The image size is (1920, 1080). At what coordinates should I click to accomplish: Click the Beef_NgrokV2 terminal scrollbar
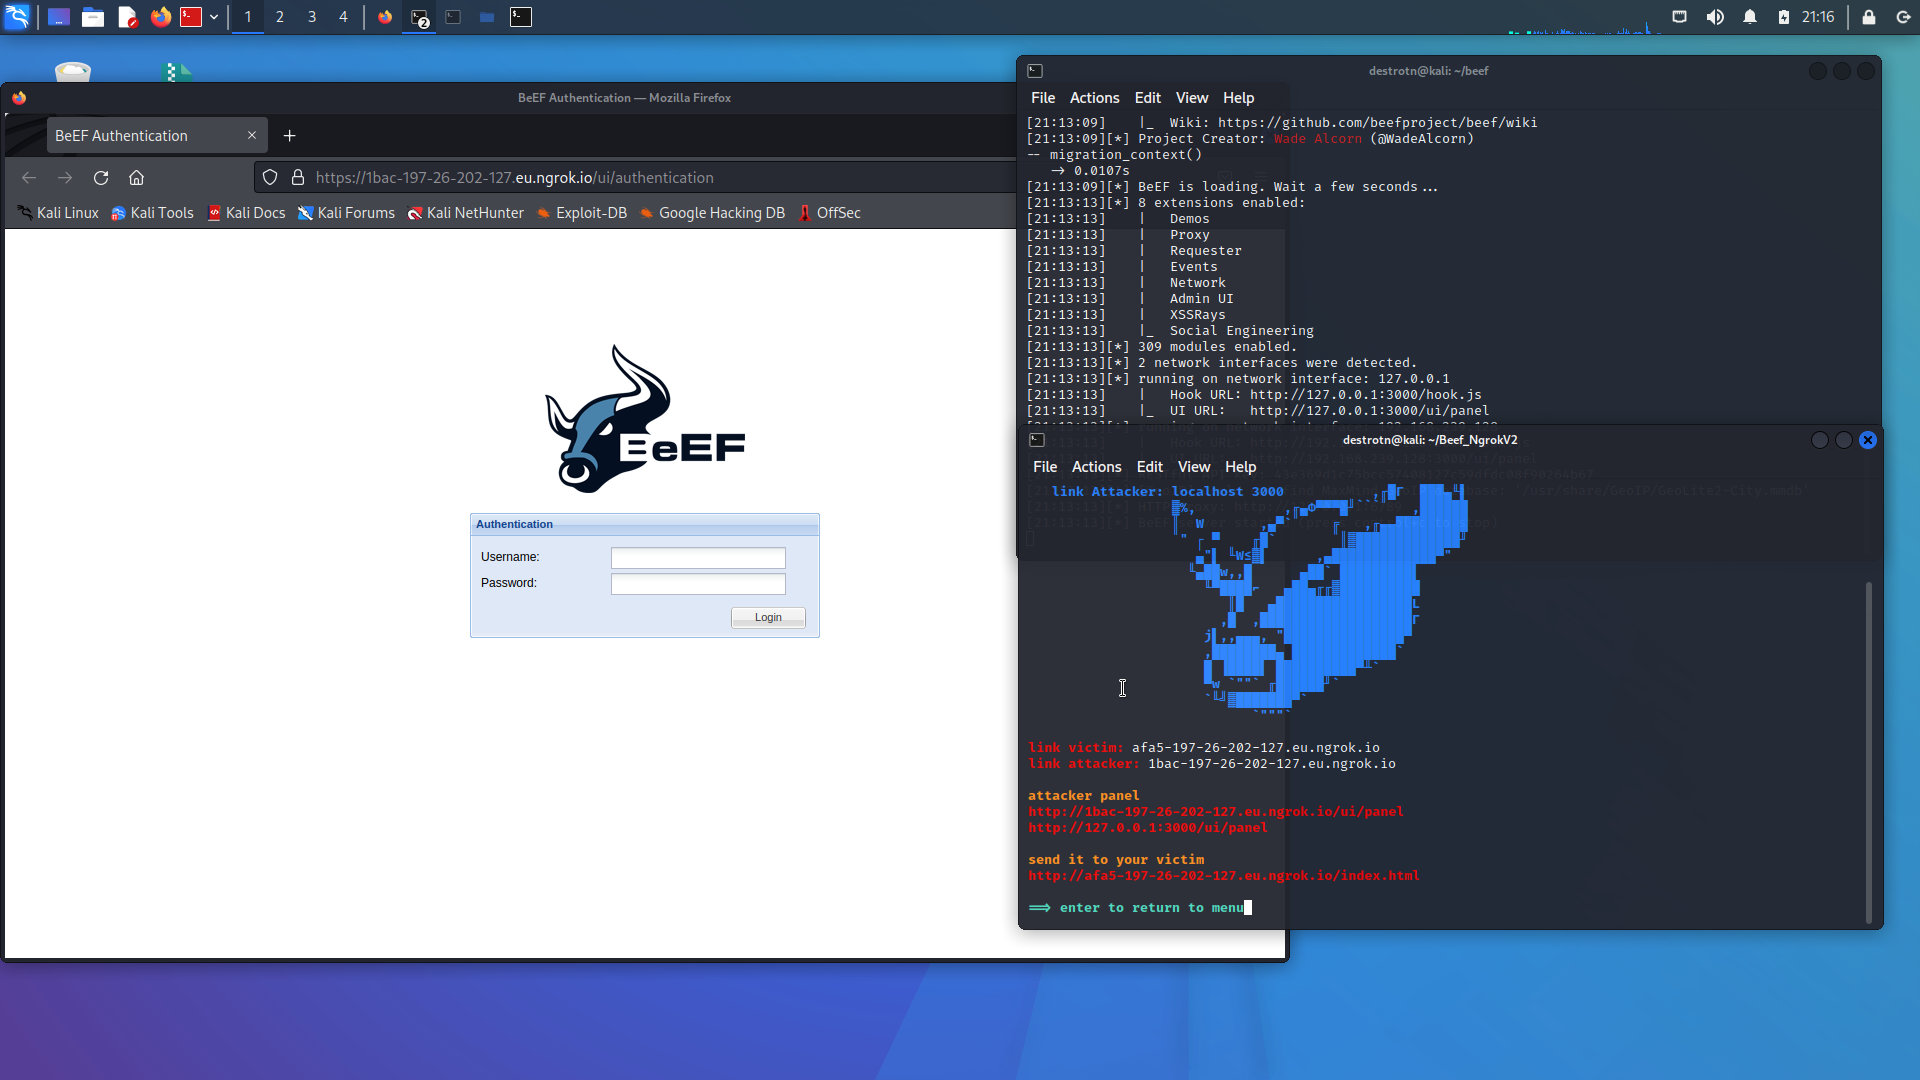tap(1868, 752)
